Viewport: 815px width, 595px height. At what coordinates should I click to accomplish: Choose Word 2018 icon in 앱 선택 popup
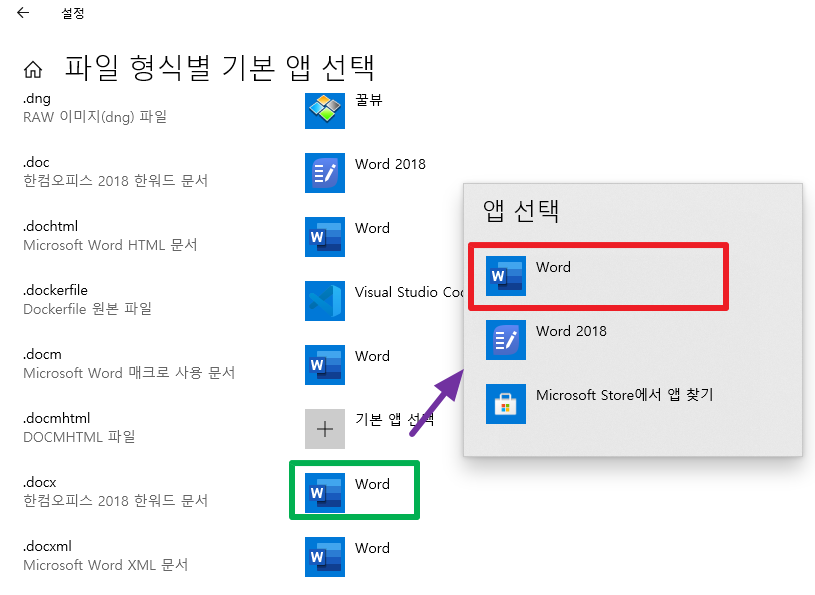coord(506,340)
